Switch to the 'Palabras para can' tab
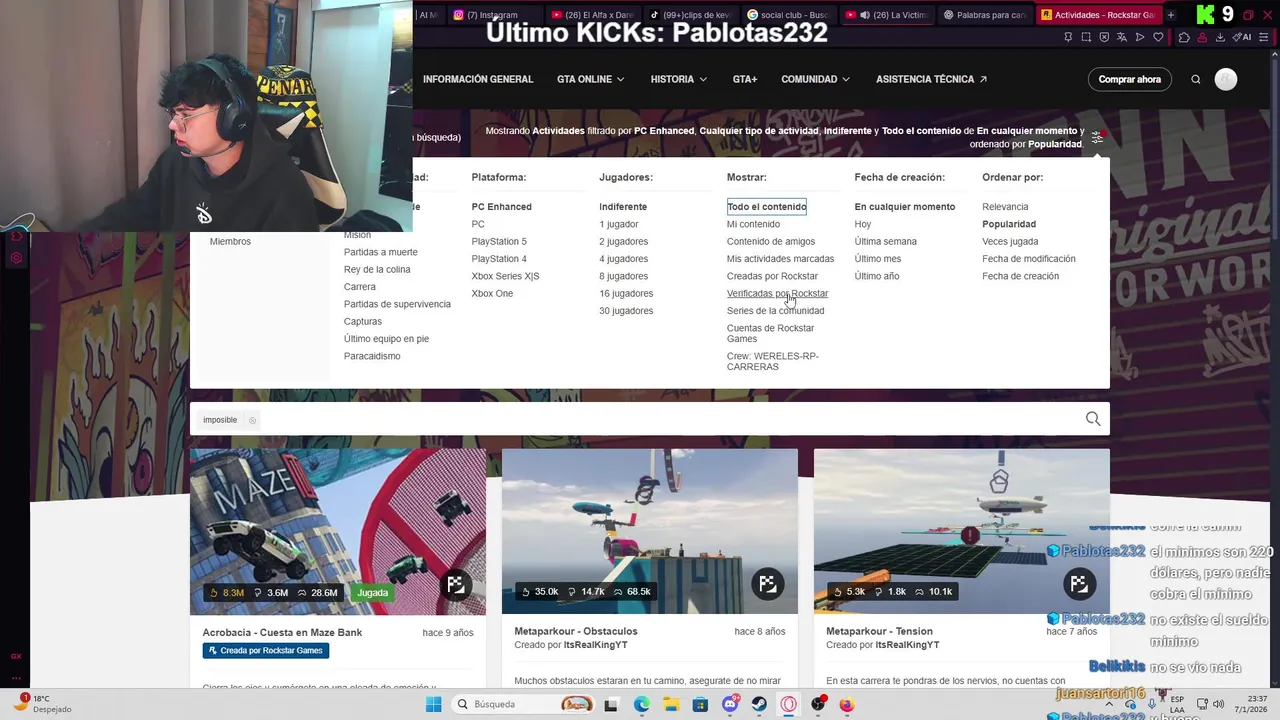 985,15
